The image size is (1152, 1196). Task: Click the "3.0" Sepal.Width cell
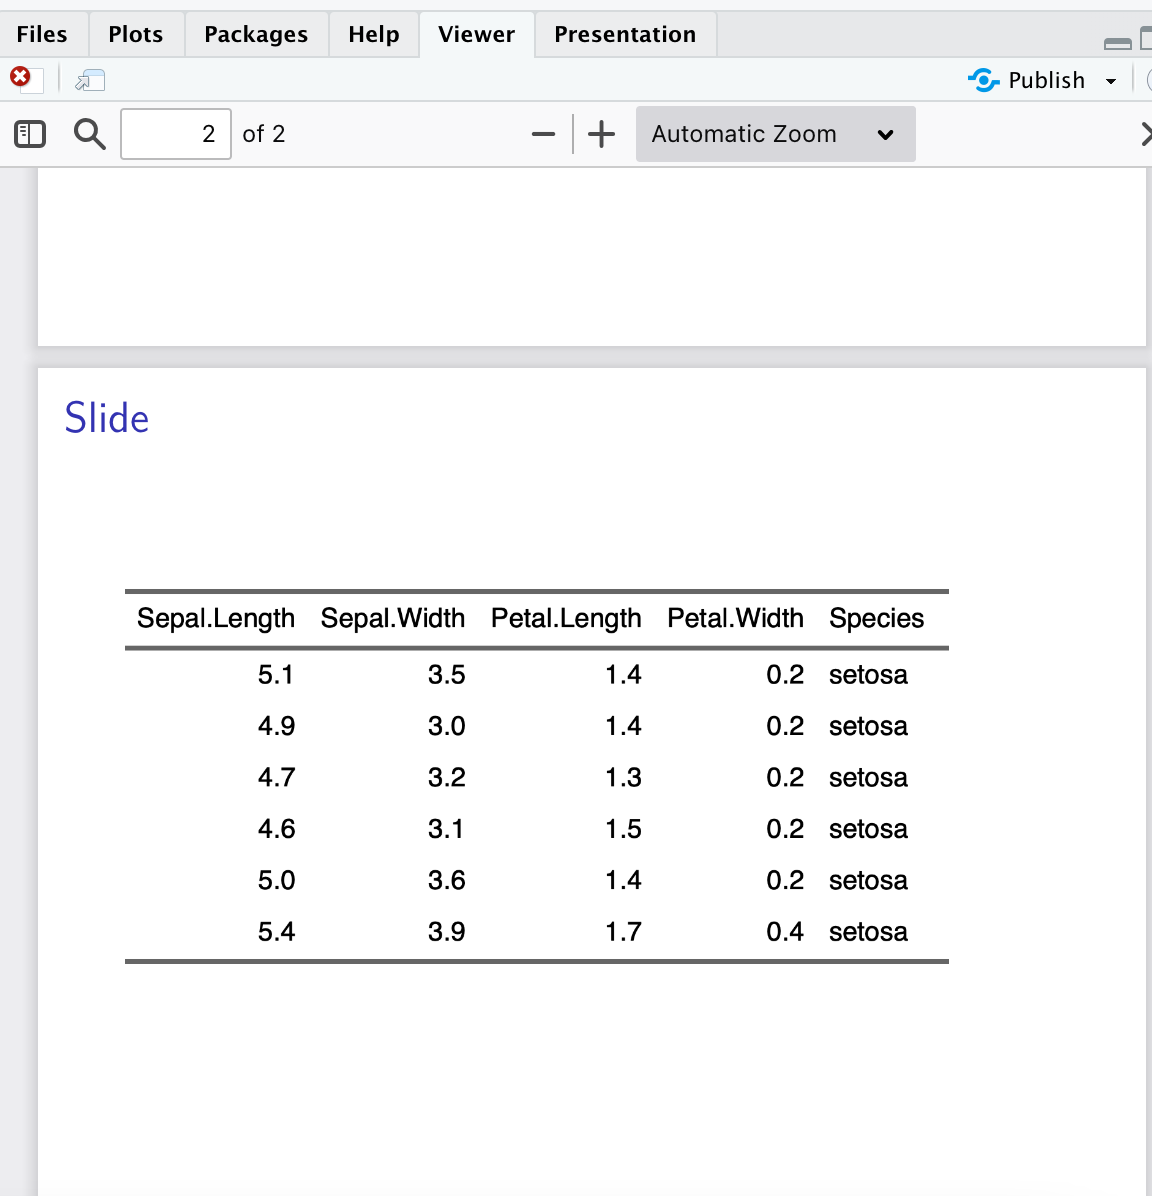446,726
